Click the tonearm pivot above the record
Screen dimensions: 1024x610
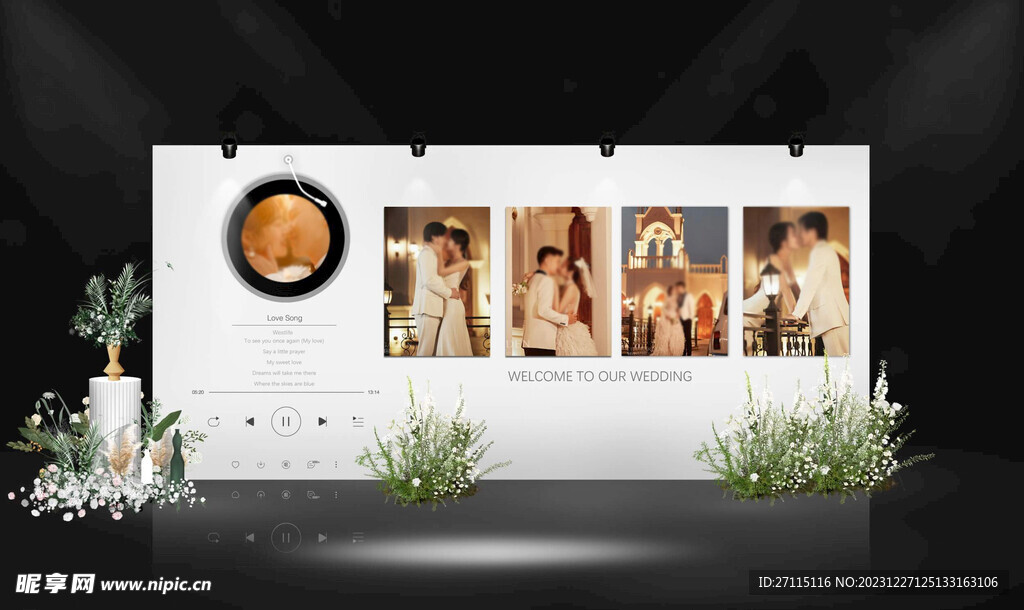click(288, 159)
